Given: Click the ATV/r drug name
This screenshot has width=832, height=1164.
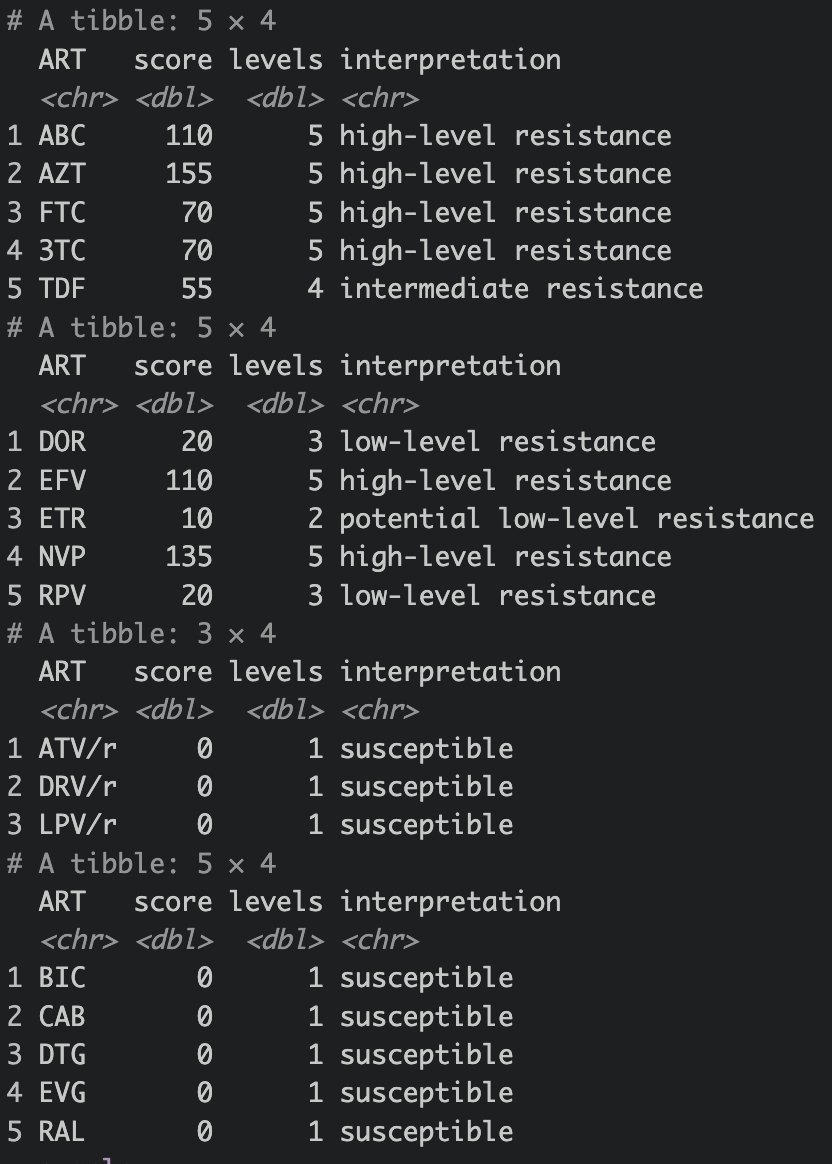Looking at the screenshot, I should coord(78,749).
